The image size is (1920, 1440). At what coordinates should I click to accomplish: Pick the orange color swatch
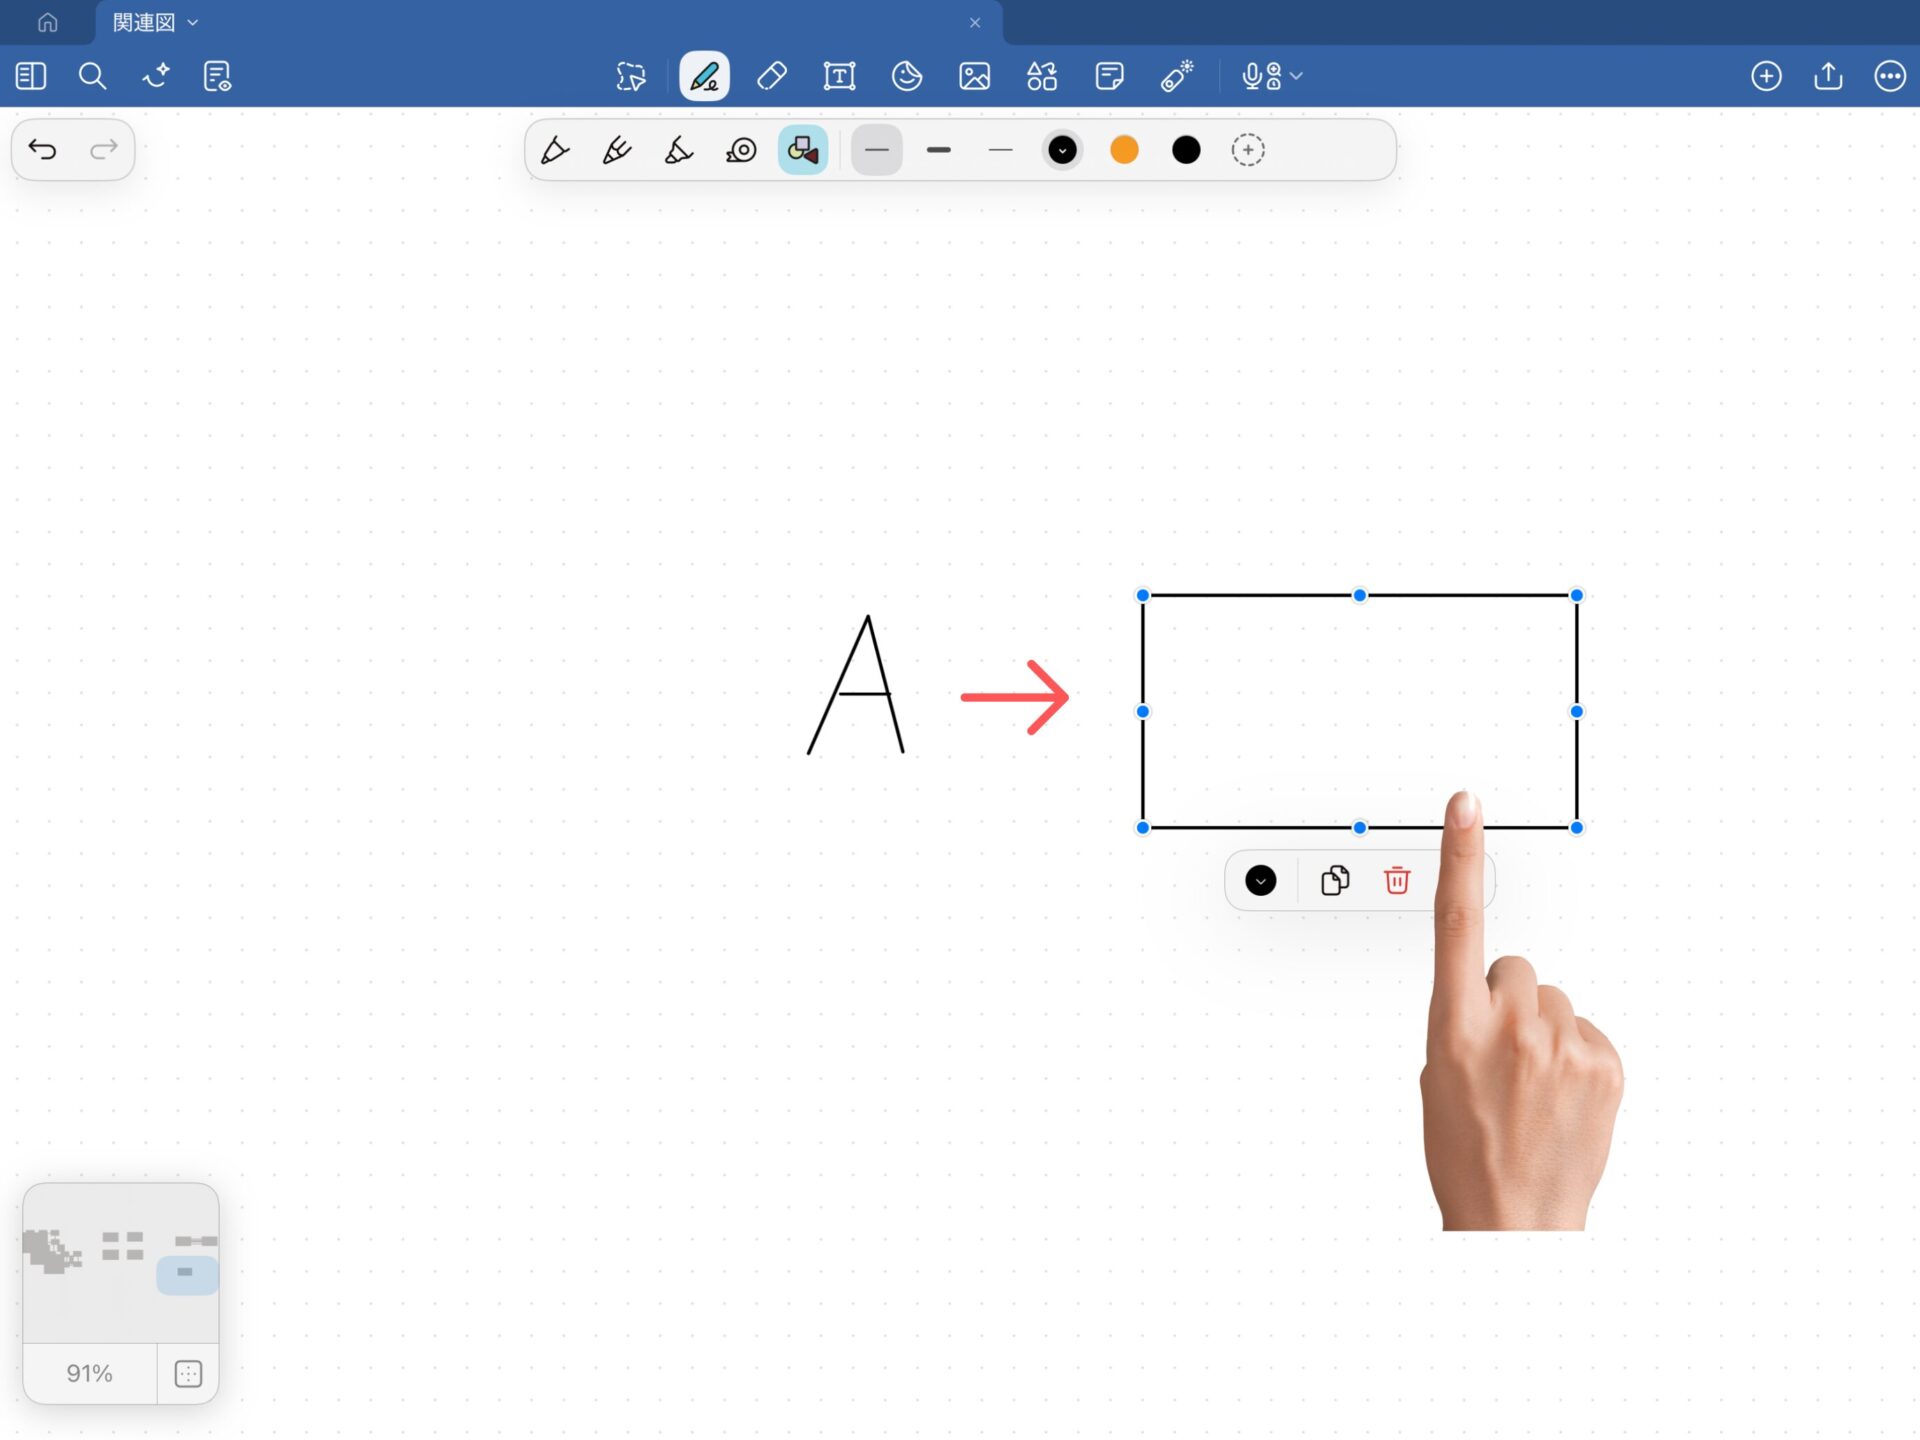1124,150
